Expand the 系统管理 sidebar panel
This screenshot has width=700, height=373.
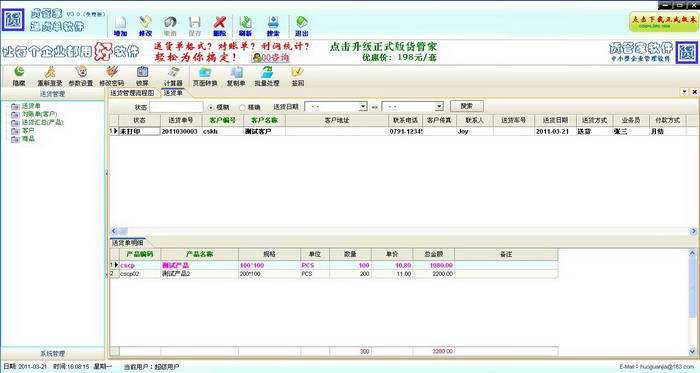point(53,353)
